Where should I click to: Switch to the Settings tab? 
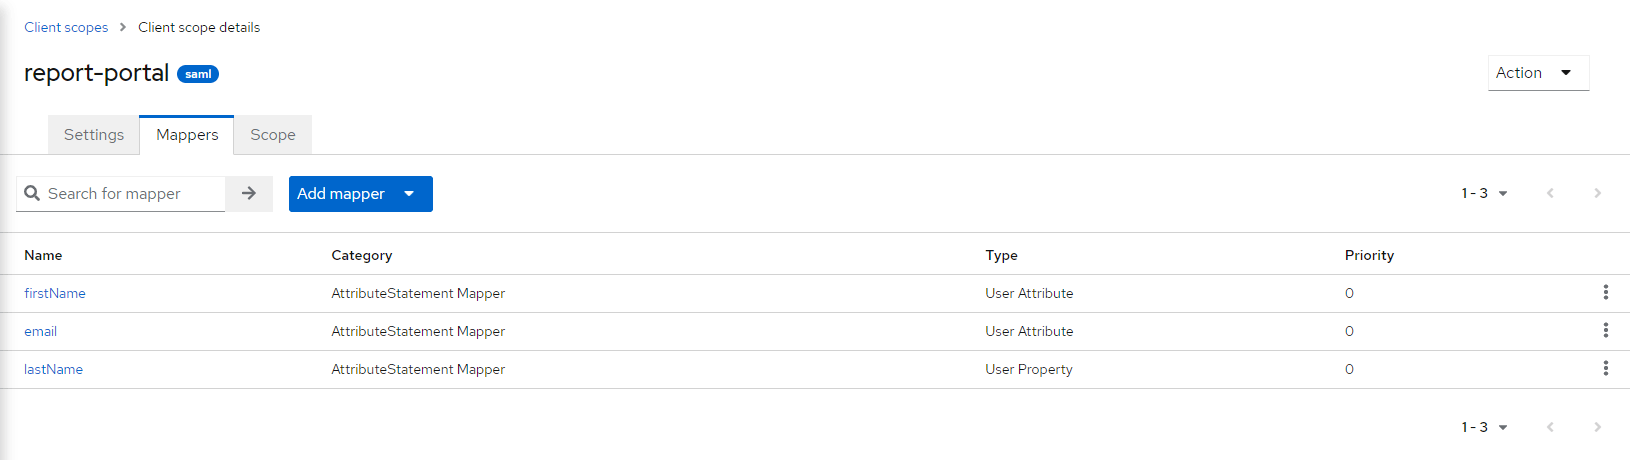point(94,135)
